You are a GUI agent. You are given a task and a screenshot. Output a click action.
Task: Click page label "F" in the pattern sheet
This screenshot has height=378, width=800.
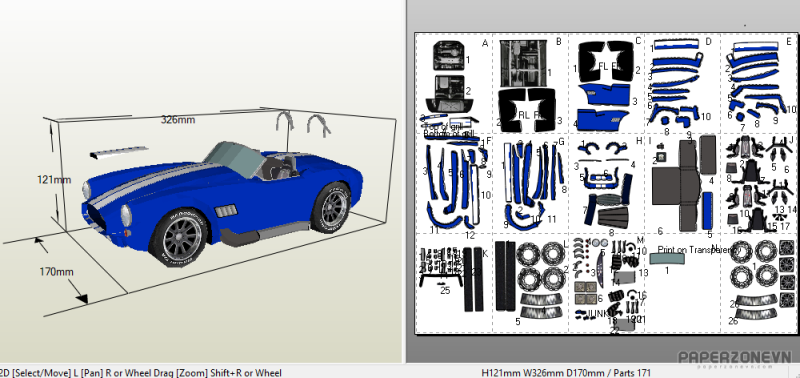tap(488, 140)
